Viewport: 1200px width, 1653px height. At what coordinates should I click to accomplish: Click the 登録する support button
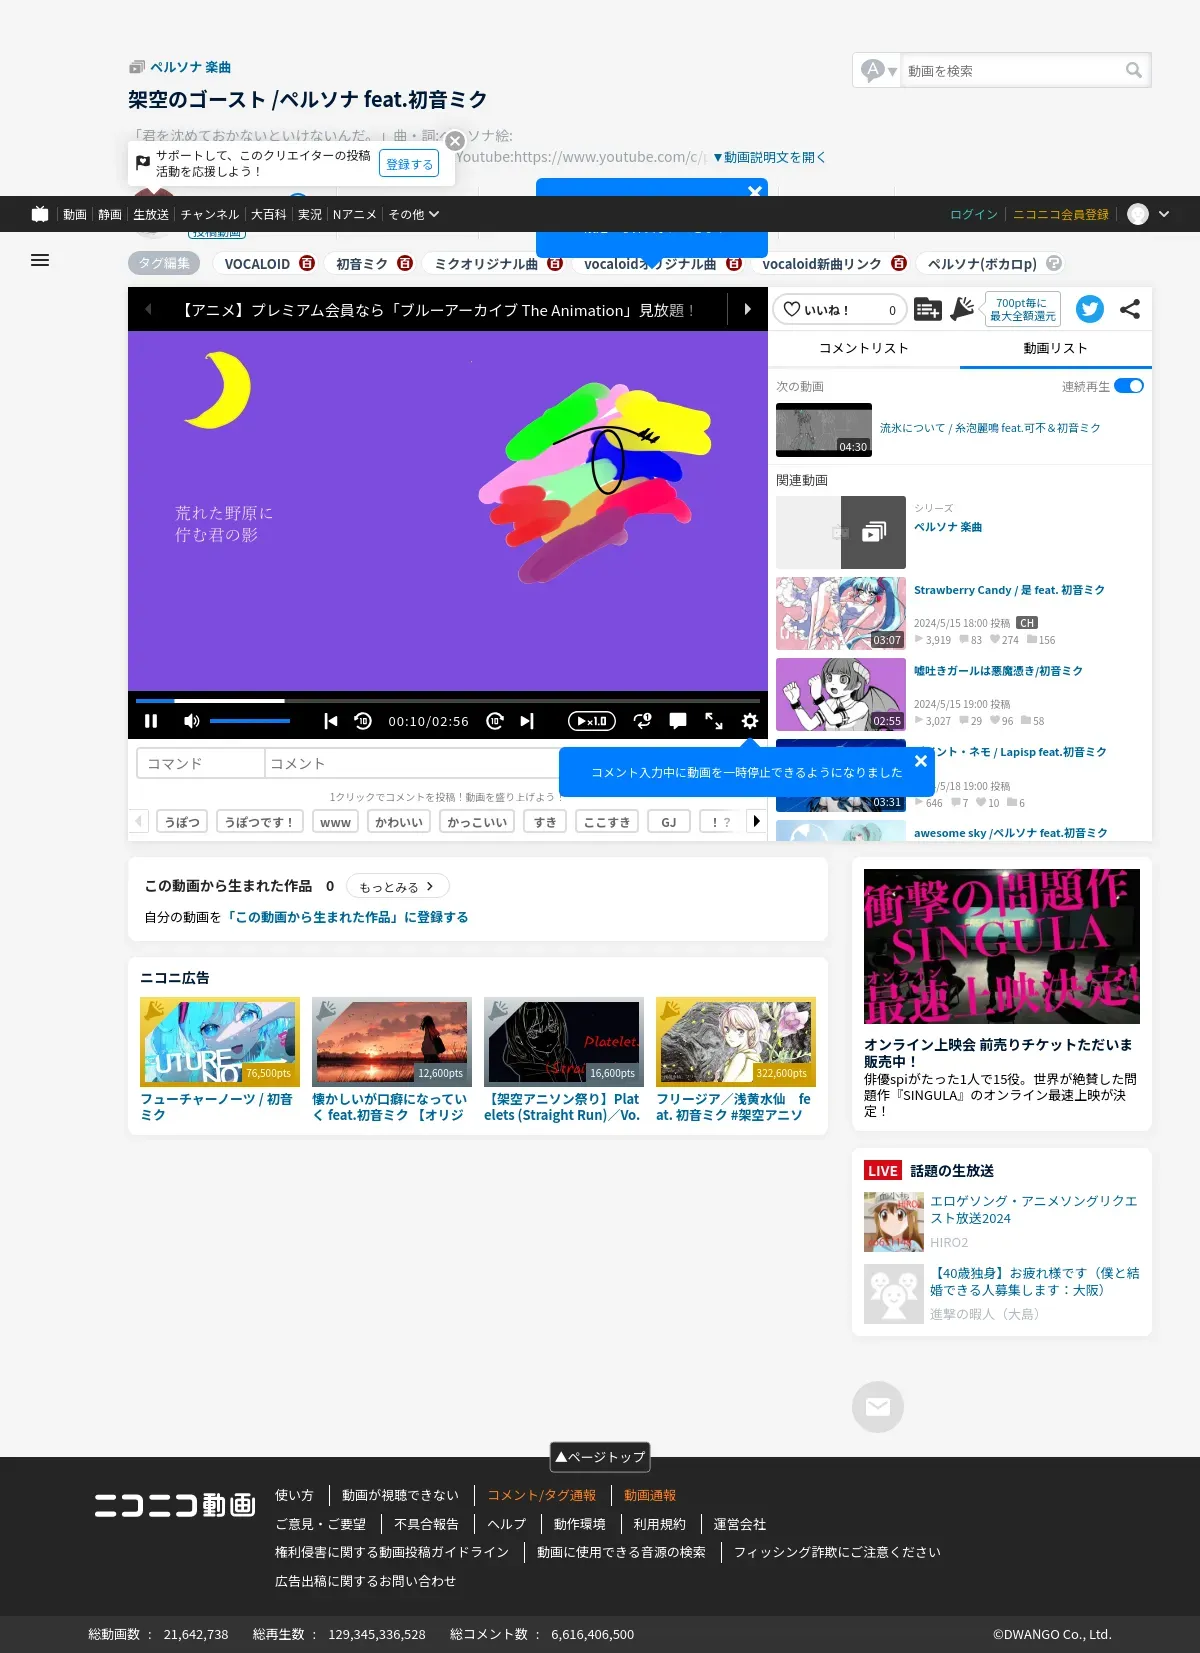click(x=409, y=164)
